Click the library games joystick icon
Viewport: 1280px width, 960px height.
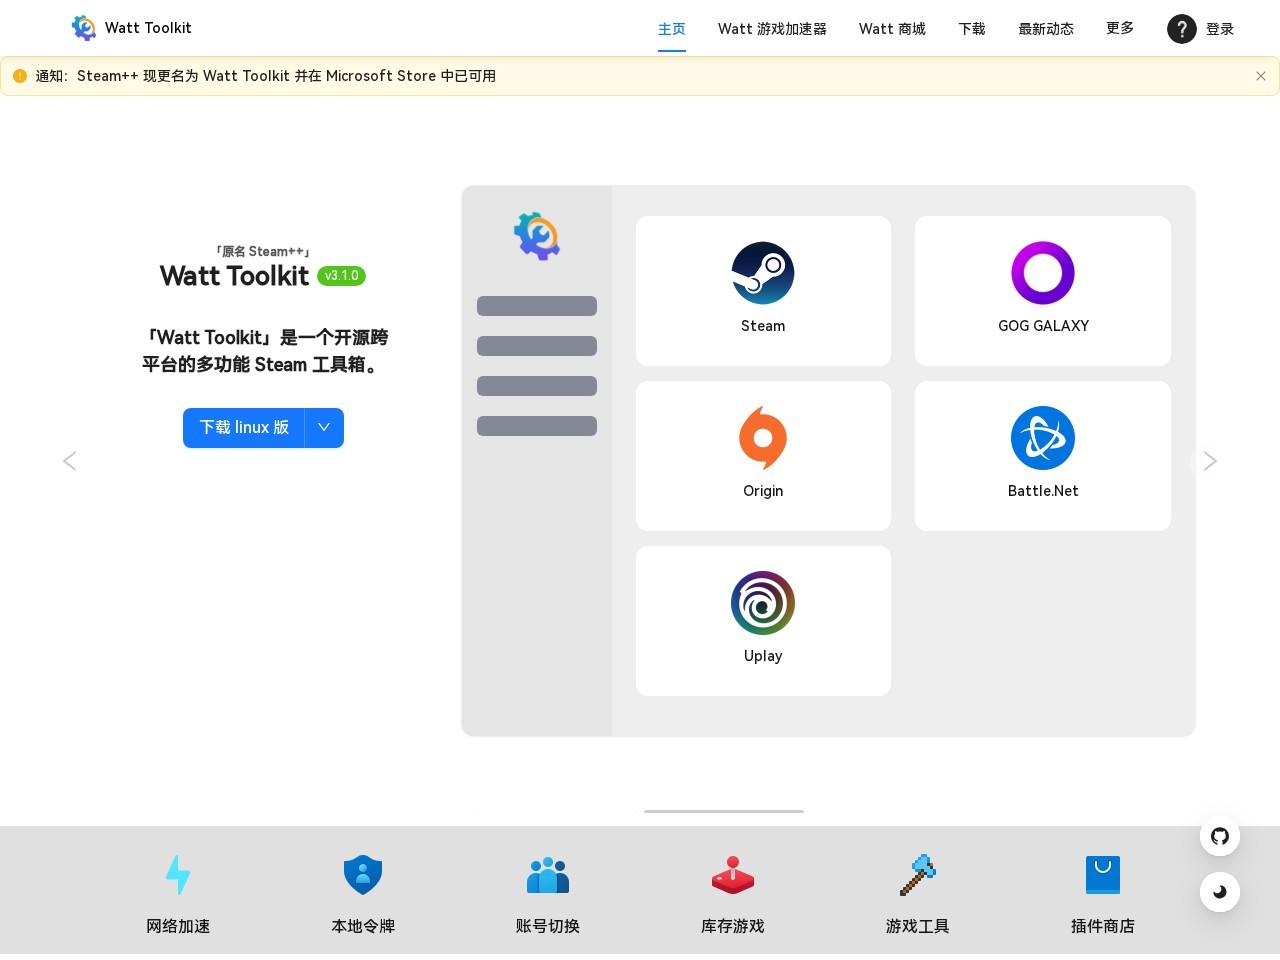pyautogui.click(x=733, y=875)
